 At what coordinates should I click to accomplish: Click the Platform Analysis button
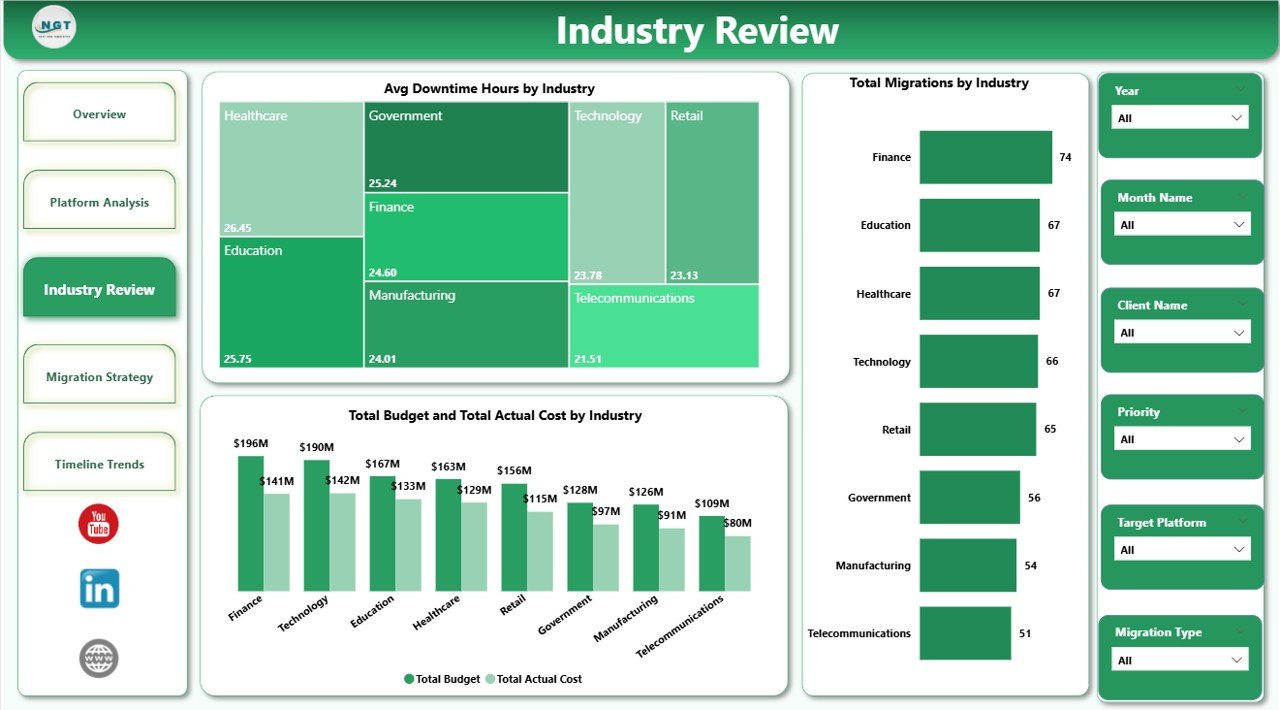pos(98,200)
